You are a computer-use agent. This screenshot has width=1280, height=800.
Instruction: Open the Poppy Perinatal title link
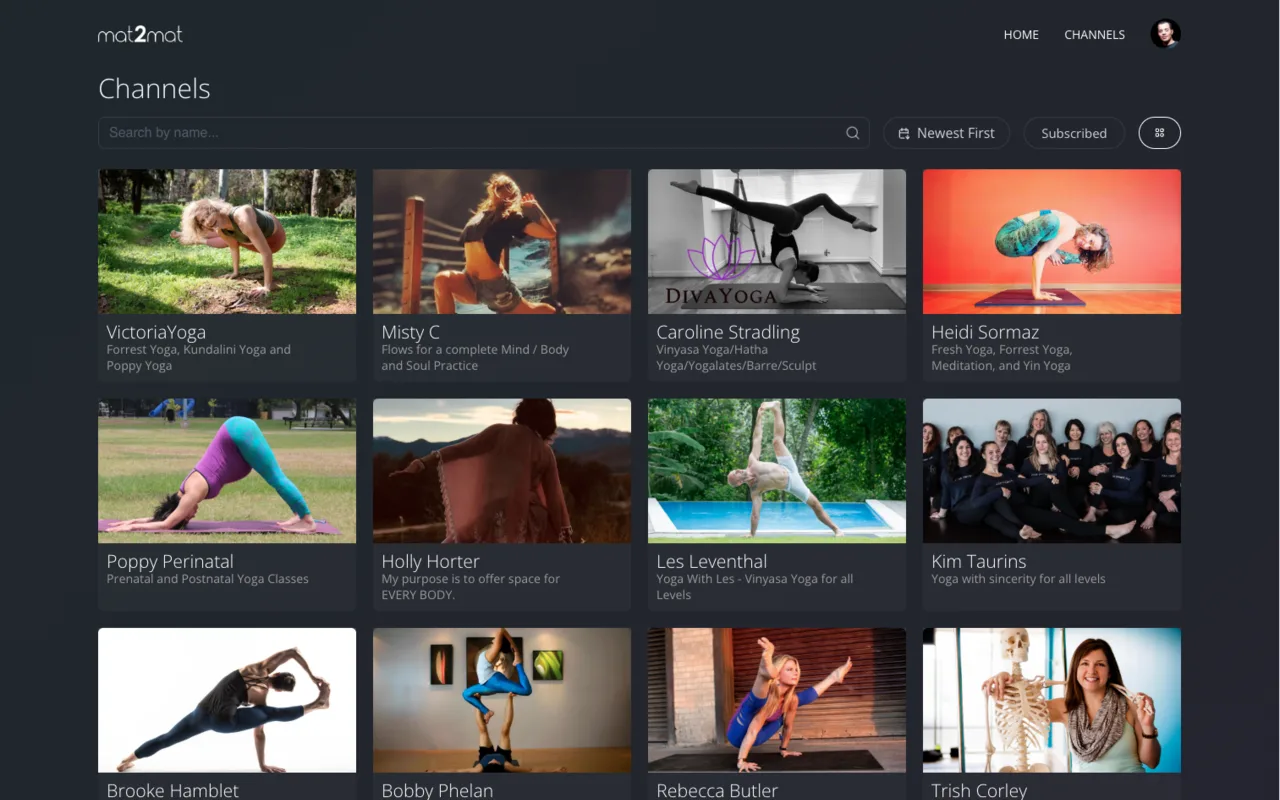170,562
